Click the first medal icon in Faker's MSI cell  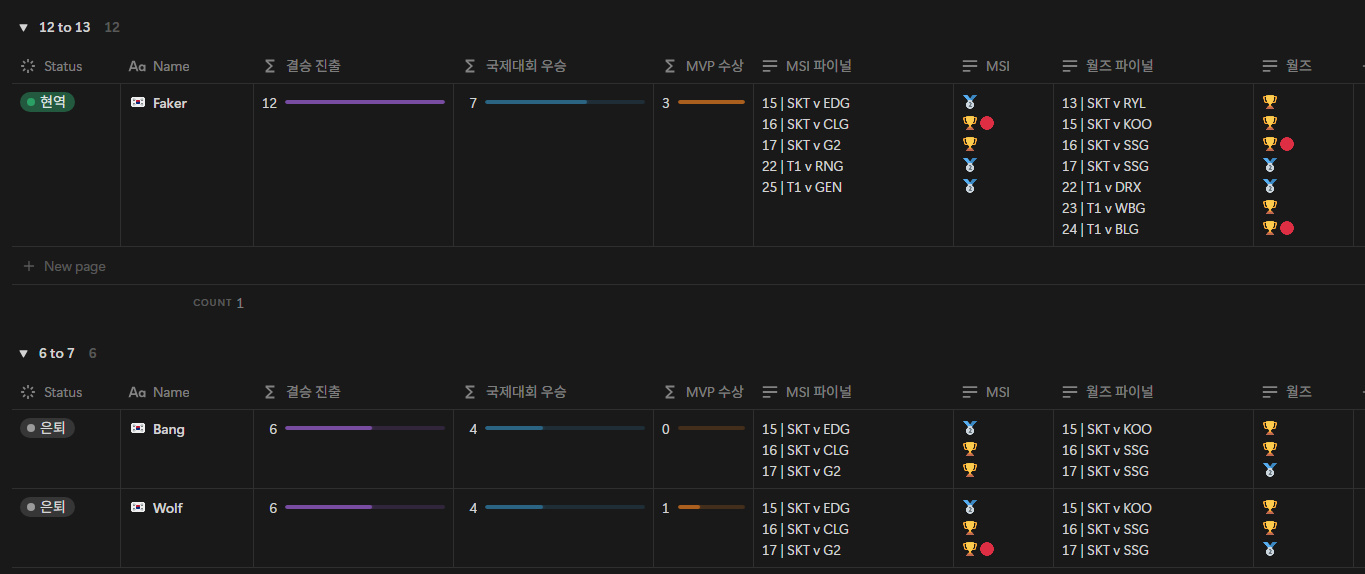click(969, 102)
